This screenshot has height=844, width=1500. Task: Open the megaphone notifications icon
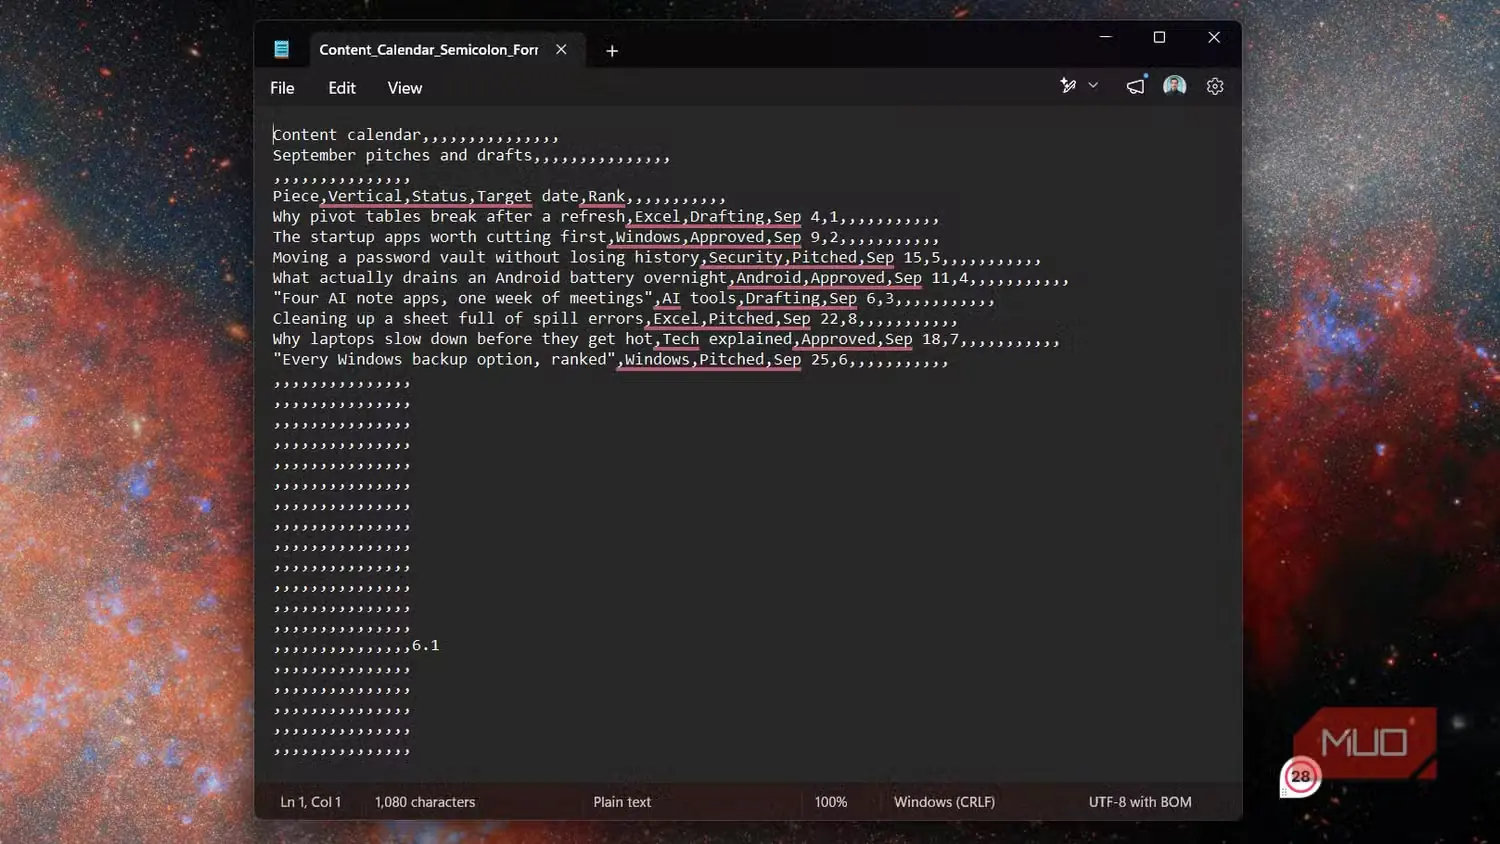[x=1135, y=86]
